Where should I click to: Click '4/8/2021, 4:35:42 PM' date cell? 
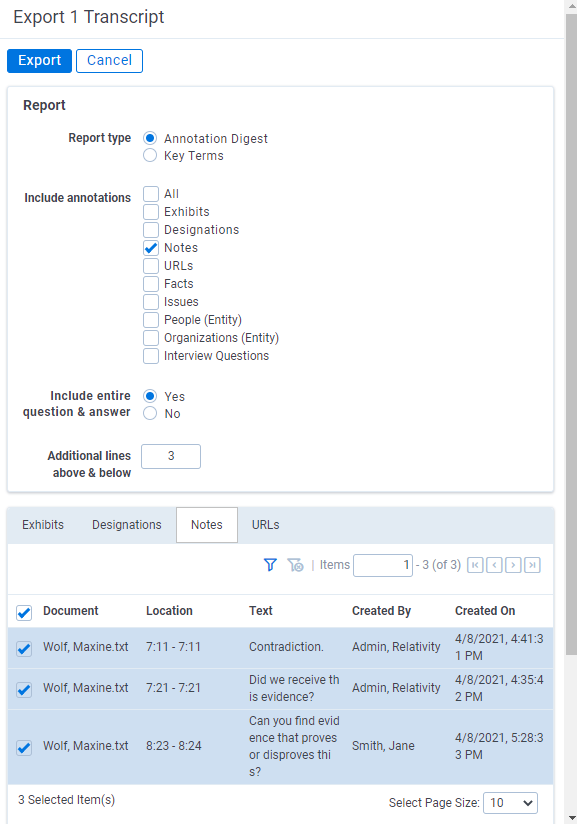[499, 688]
